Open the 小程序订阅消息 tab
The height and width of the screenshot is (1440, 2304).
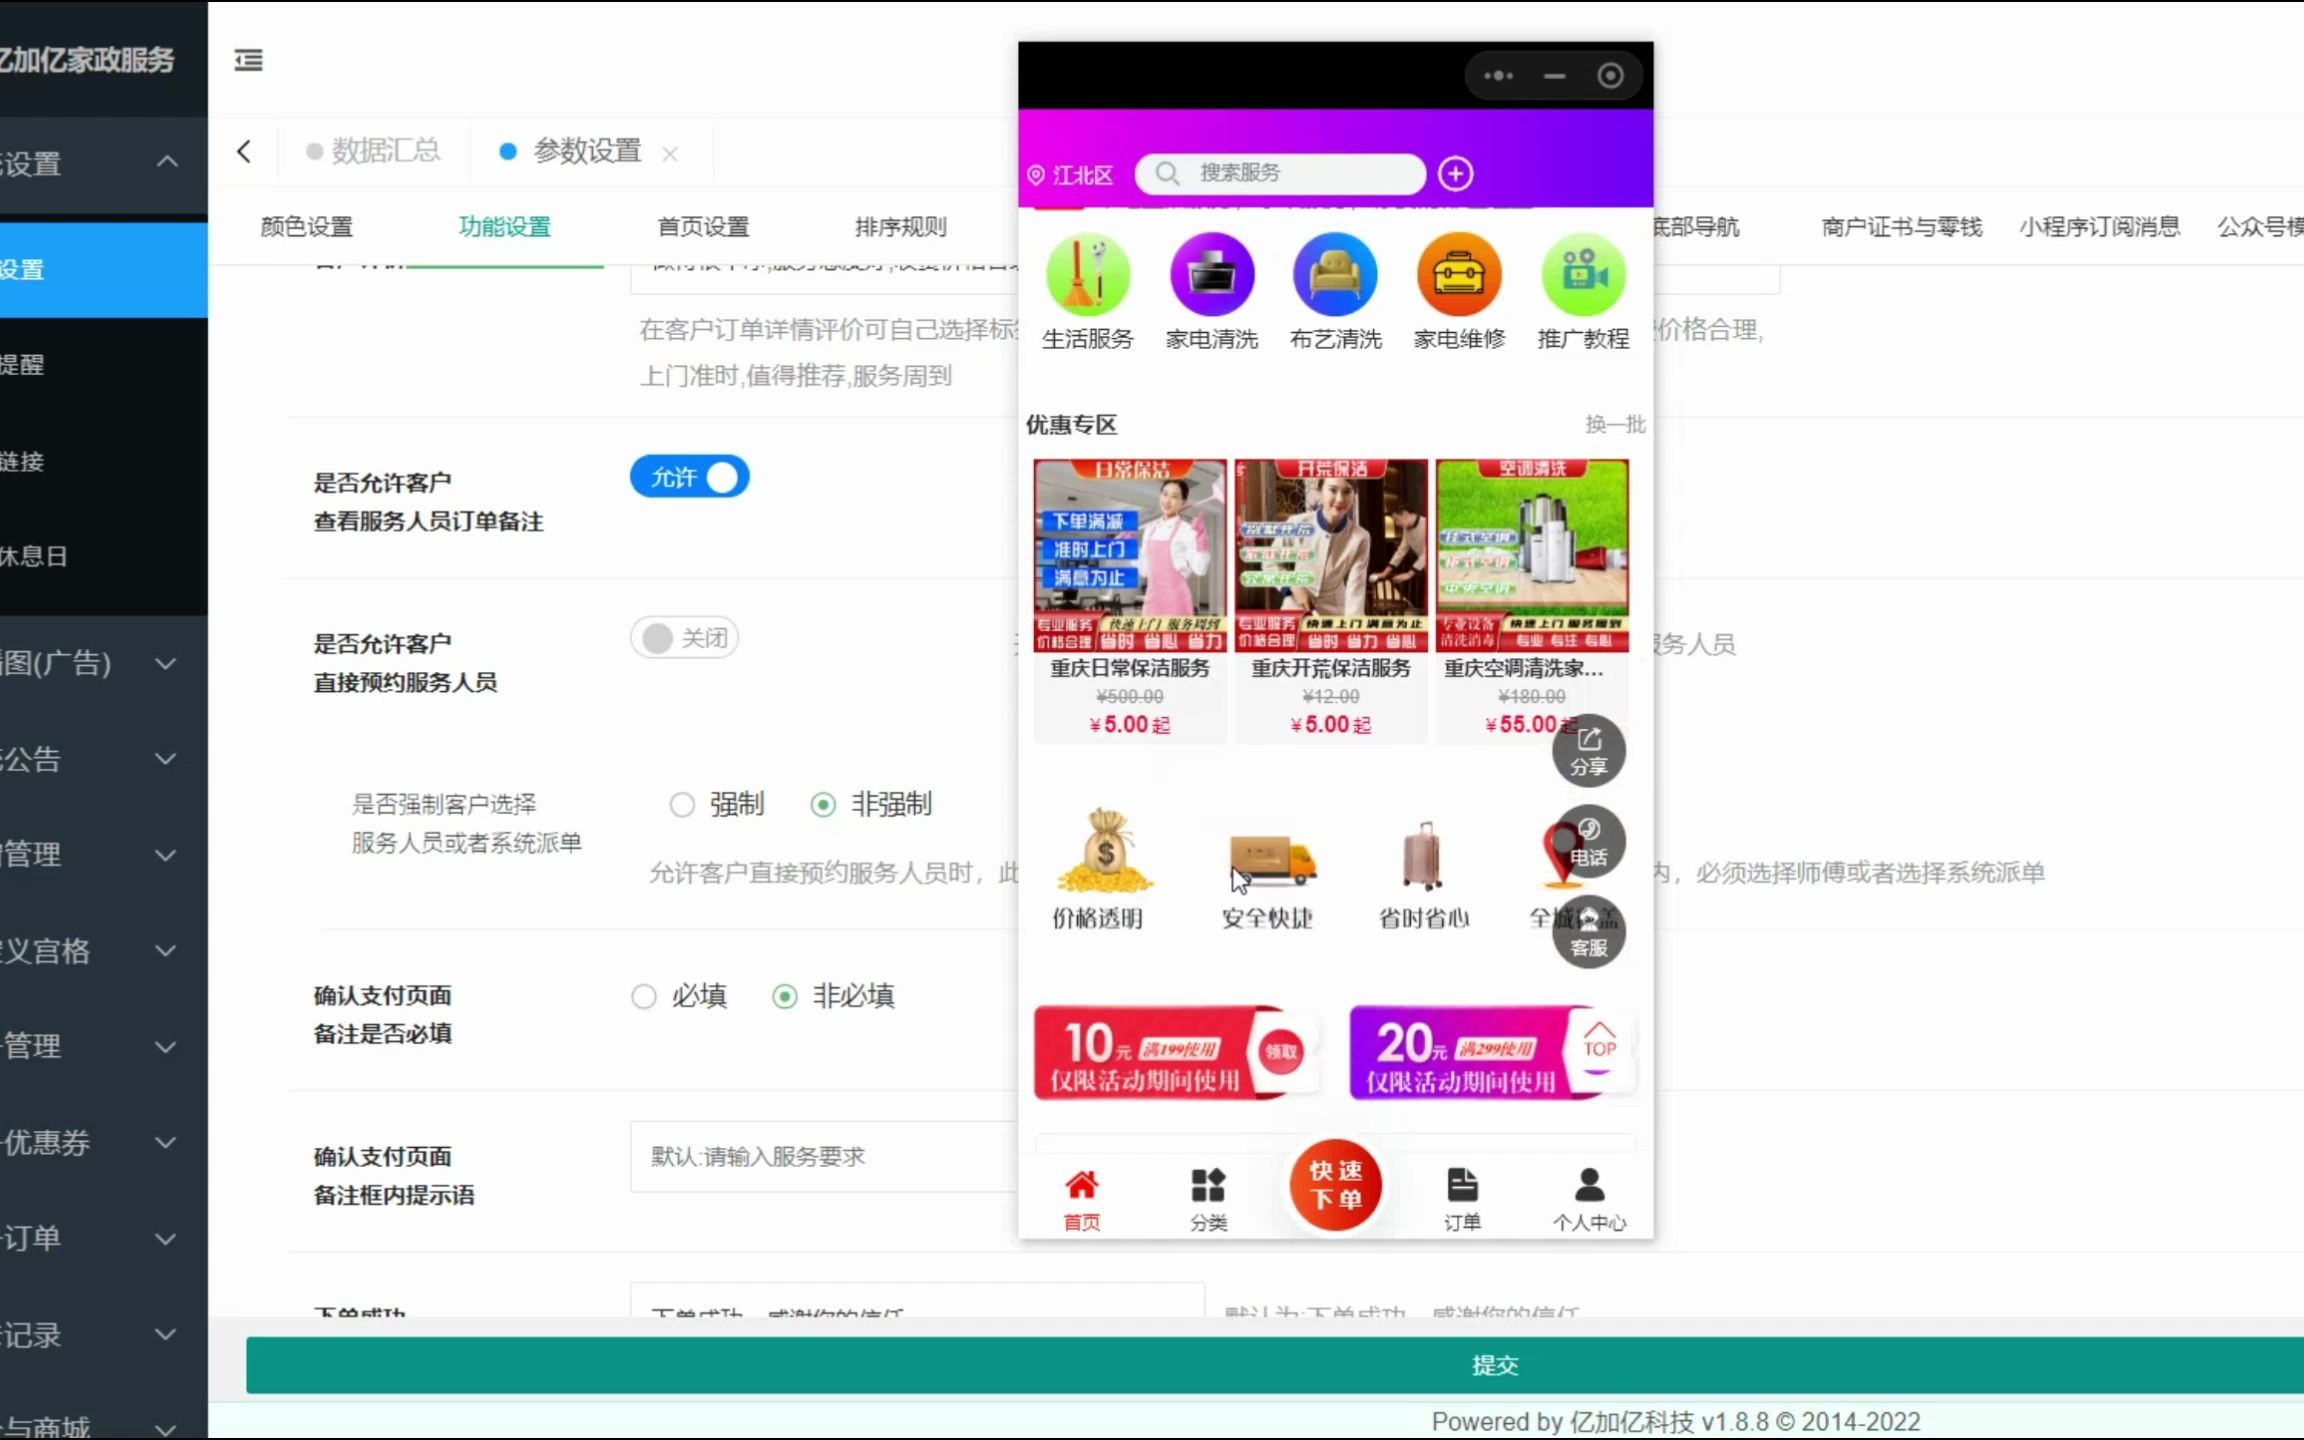(x=2099, y=227)
